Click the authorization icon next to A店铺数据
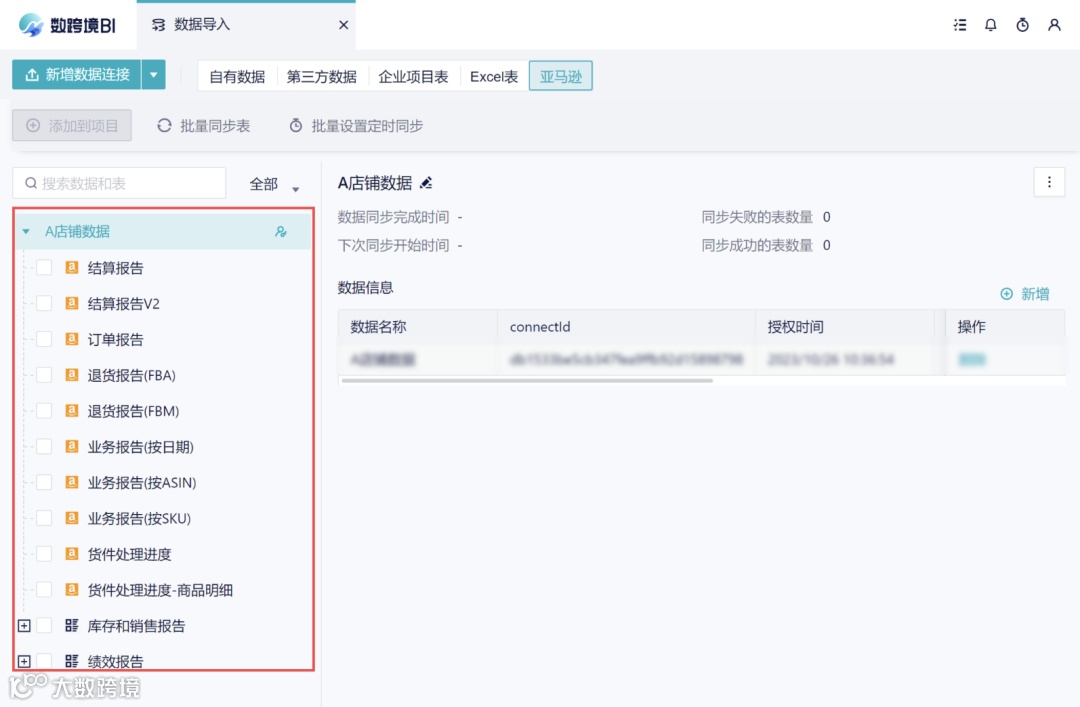The image size is (1080, 707). [x=281, y=230]
